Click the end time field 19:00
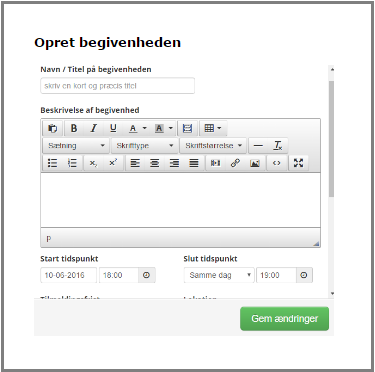 pyautogui.click(x=276, y=275)
